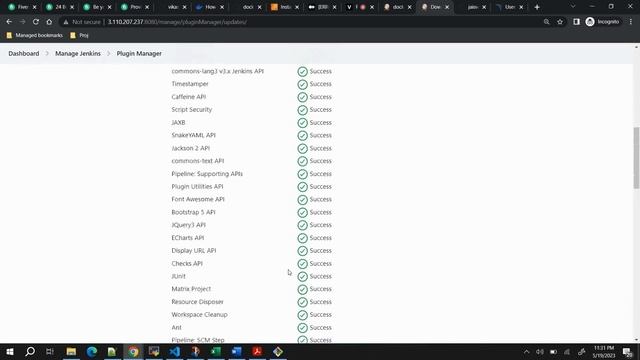Click the page vertical scrollbar thumb
The height and width of the screenshot is (360, 640).
pyautogui.click(x=636, y=158)
